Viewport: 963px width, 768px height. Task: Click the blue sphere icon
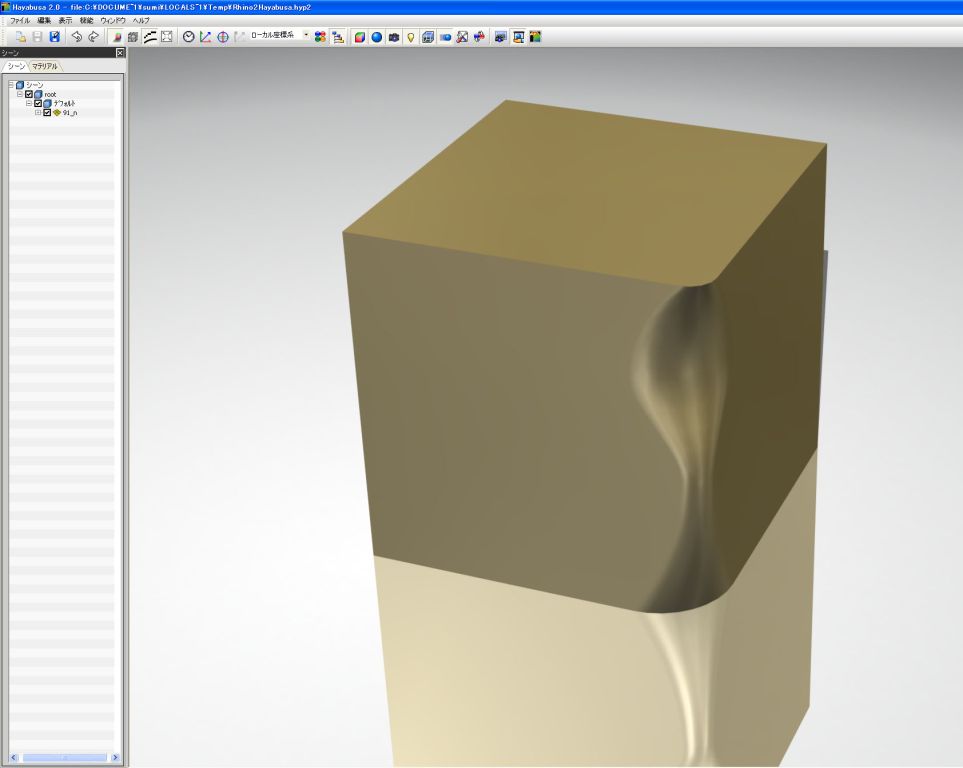click(377, 37)
